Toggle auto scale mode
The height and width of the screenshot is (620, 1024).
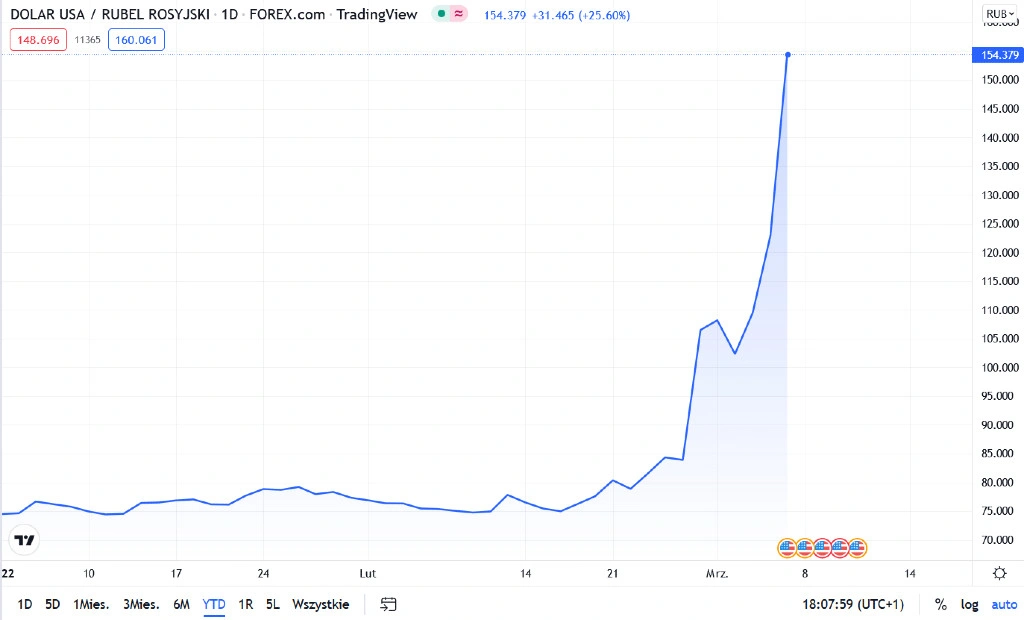coord(1004,604)
